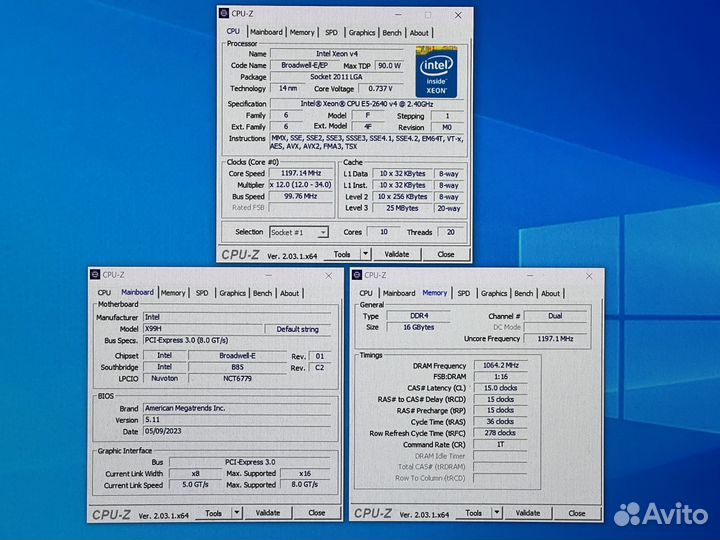Click Close button in top CPU window
Viewport: 720px width, 540px height.
[x=446, y=254]
